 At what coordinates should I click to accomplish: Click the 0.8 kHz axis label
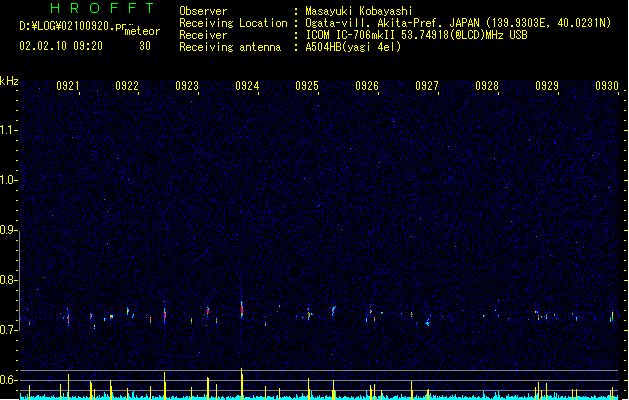click(x=8, y=280)
